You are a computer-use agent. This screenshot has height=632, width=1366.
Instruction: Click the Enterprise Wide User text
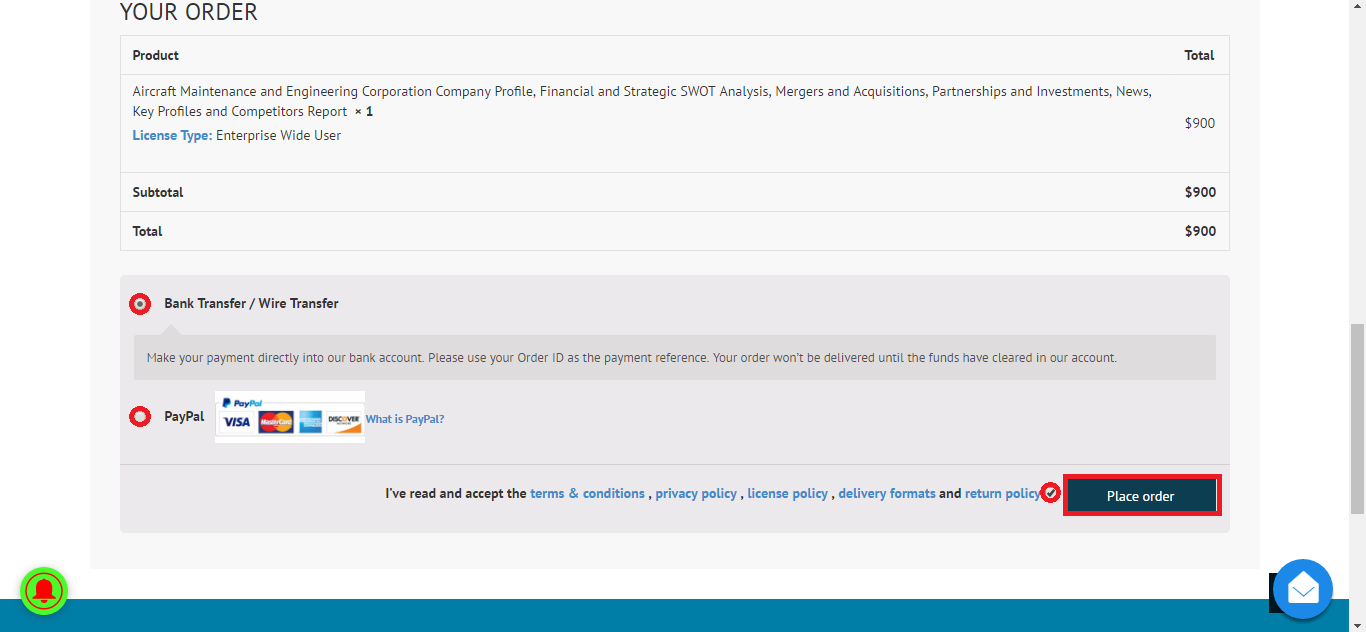(x=279, y=136)
